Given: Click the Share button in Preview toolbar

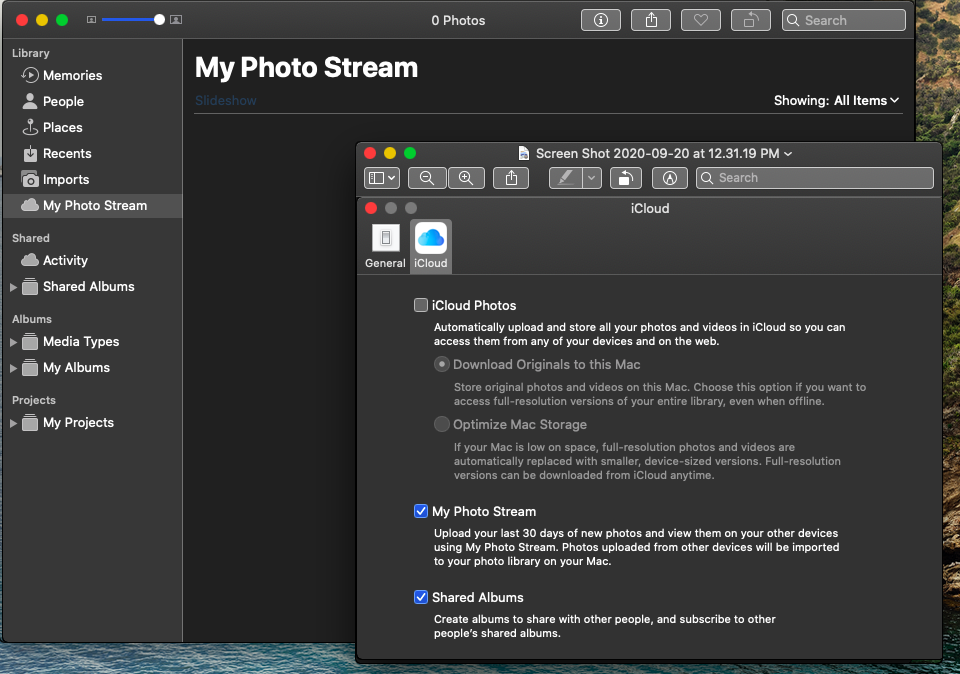Looking at the screenshot, I should pos(511,178).
